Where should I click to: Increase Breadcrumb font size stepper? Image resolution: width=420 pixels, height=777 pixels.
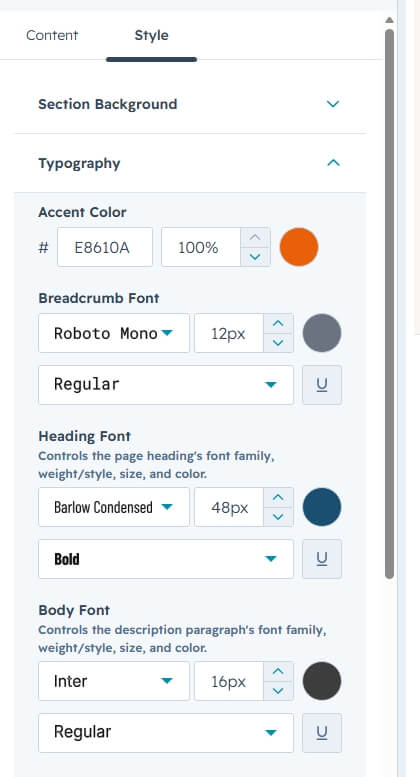click(x=278, y=324)
